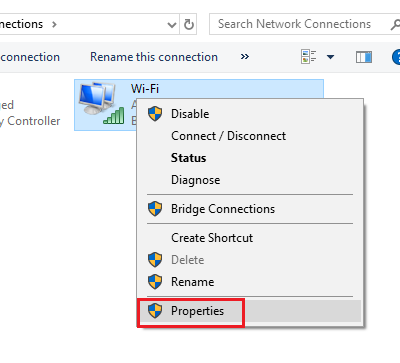Viewport: 400px width, 363px height.
Task: Click Rename this connection toolbar button
Action: tap(154, 57)
